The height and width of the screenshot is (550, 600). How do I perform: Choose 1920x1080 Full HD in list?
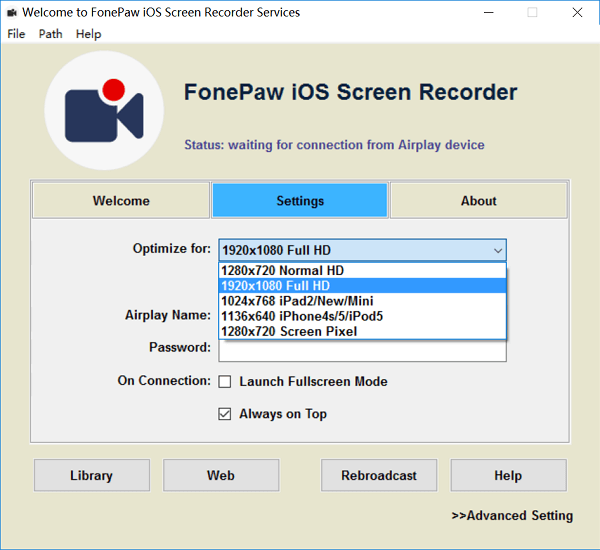coord(362,286)
